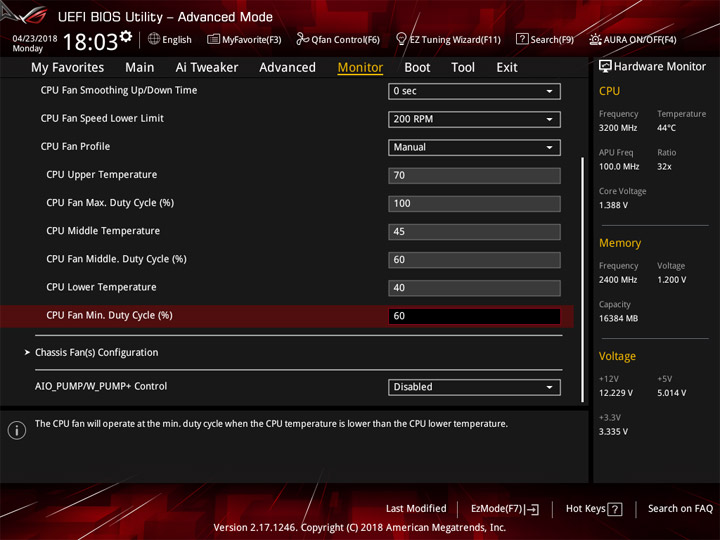
Task: Select AIO_PUMP/W_PUMP+ Control label
Action: click(x=101, y=386)
